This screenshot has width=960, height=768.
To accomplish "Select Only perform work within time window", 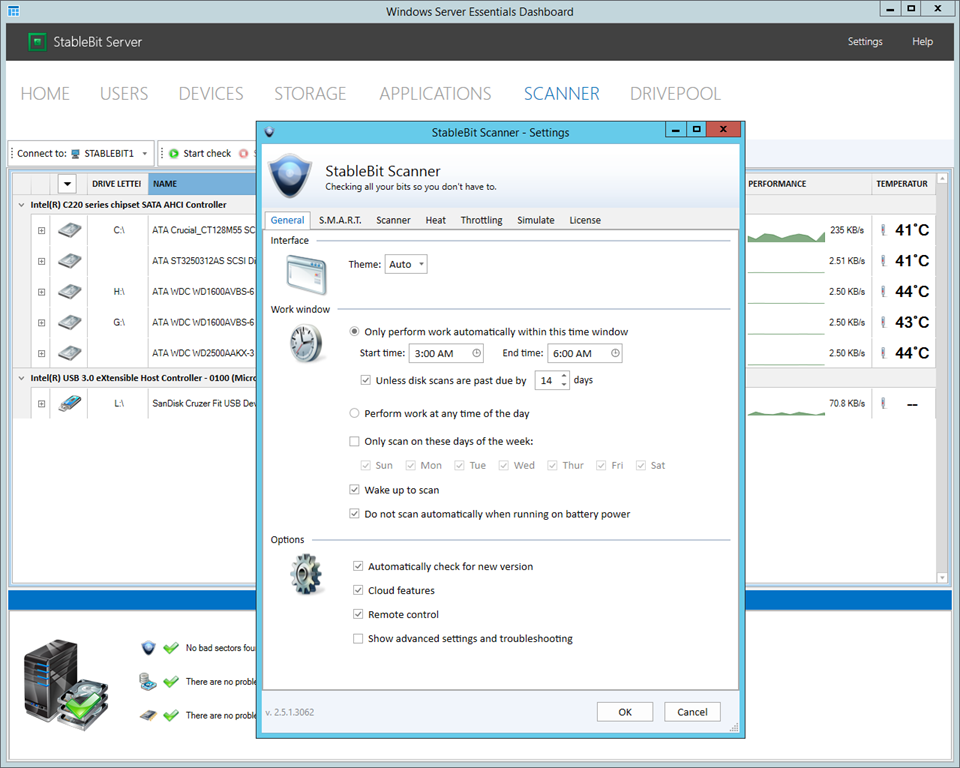I will tap(354, 331).
